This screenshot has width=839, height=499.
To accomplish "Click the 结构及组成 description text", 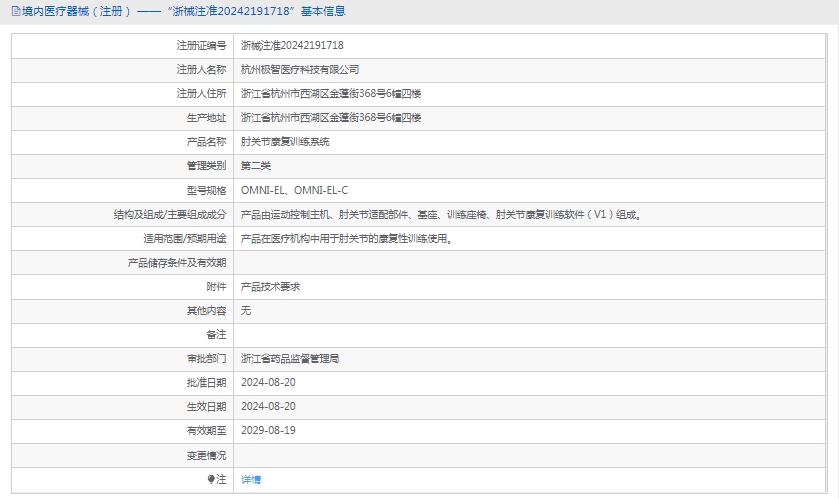I will (x=440, y=214).
